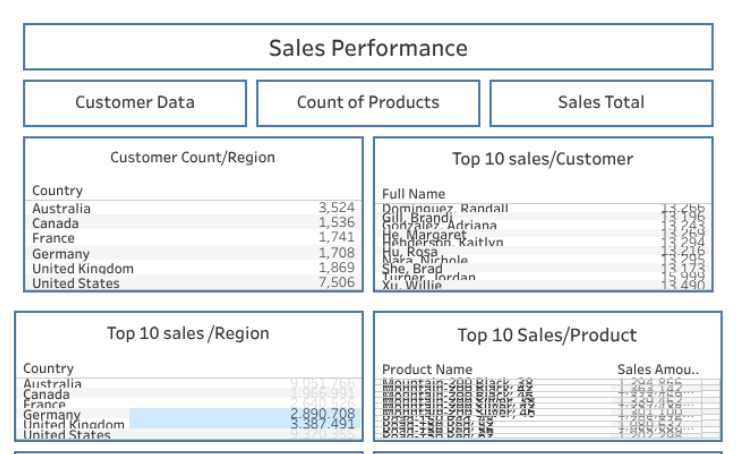Click the Product Name column header
Screen dimensions: 736x454
pos(427,370)
